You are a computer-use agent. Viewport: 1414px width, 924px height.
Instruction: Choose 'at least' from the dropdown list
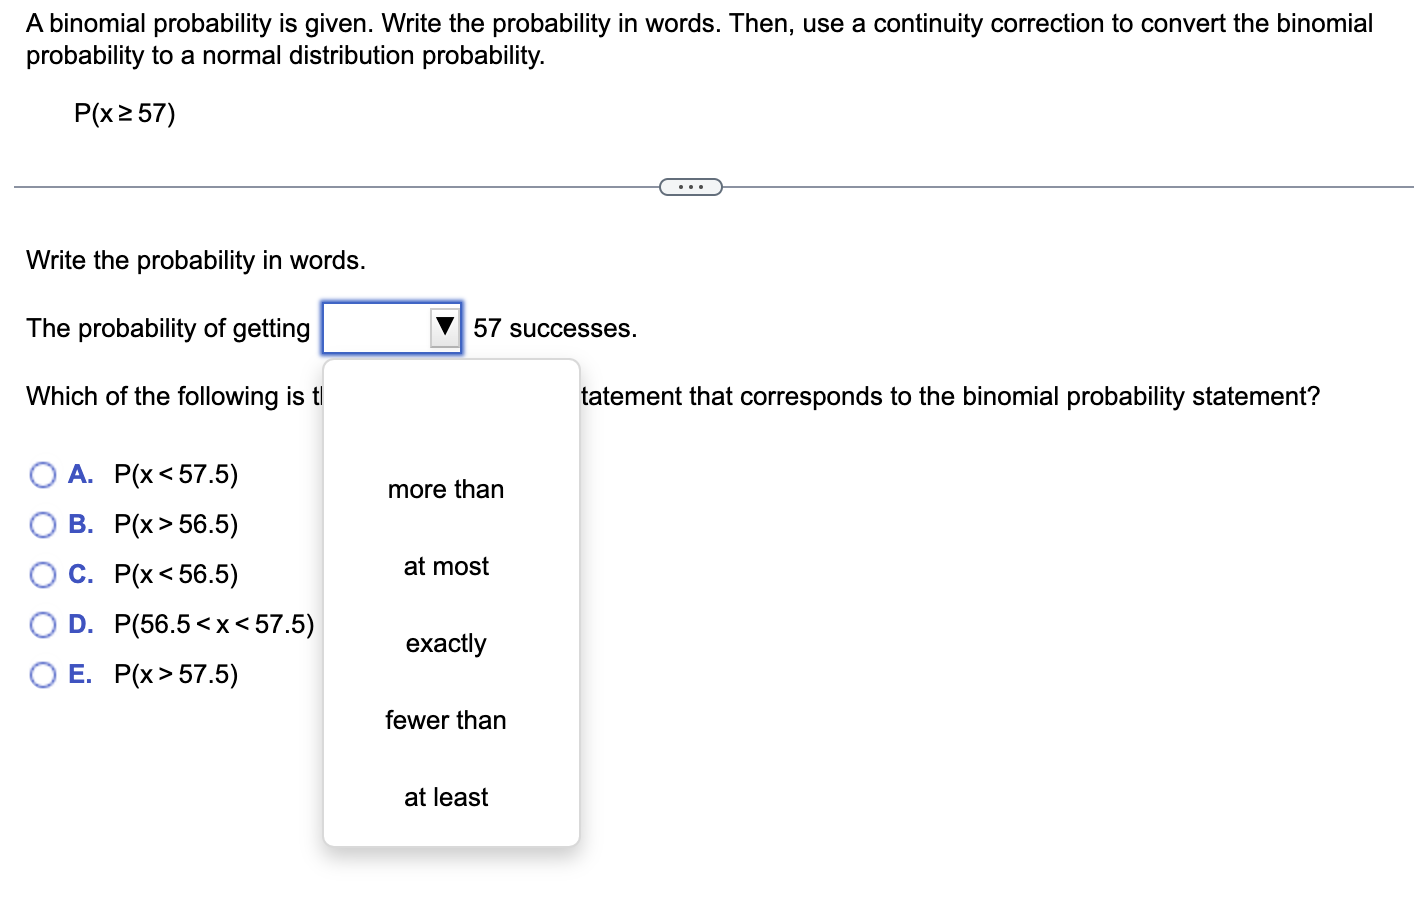pos(445,797)
